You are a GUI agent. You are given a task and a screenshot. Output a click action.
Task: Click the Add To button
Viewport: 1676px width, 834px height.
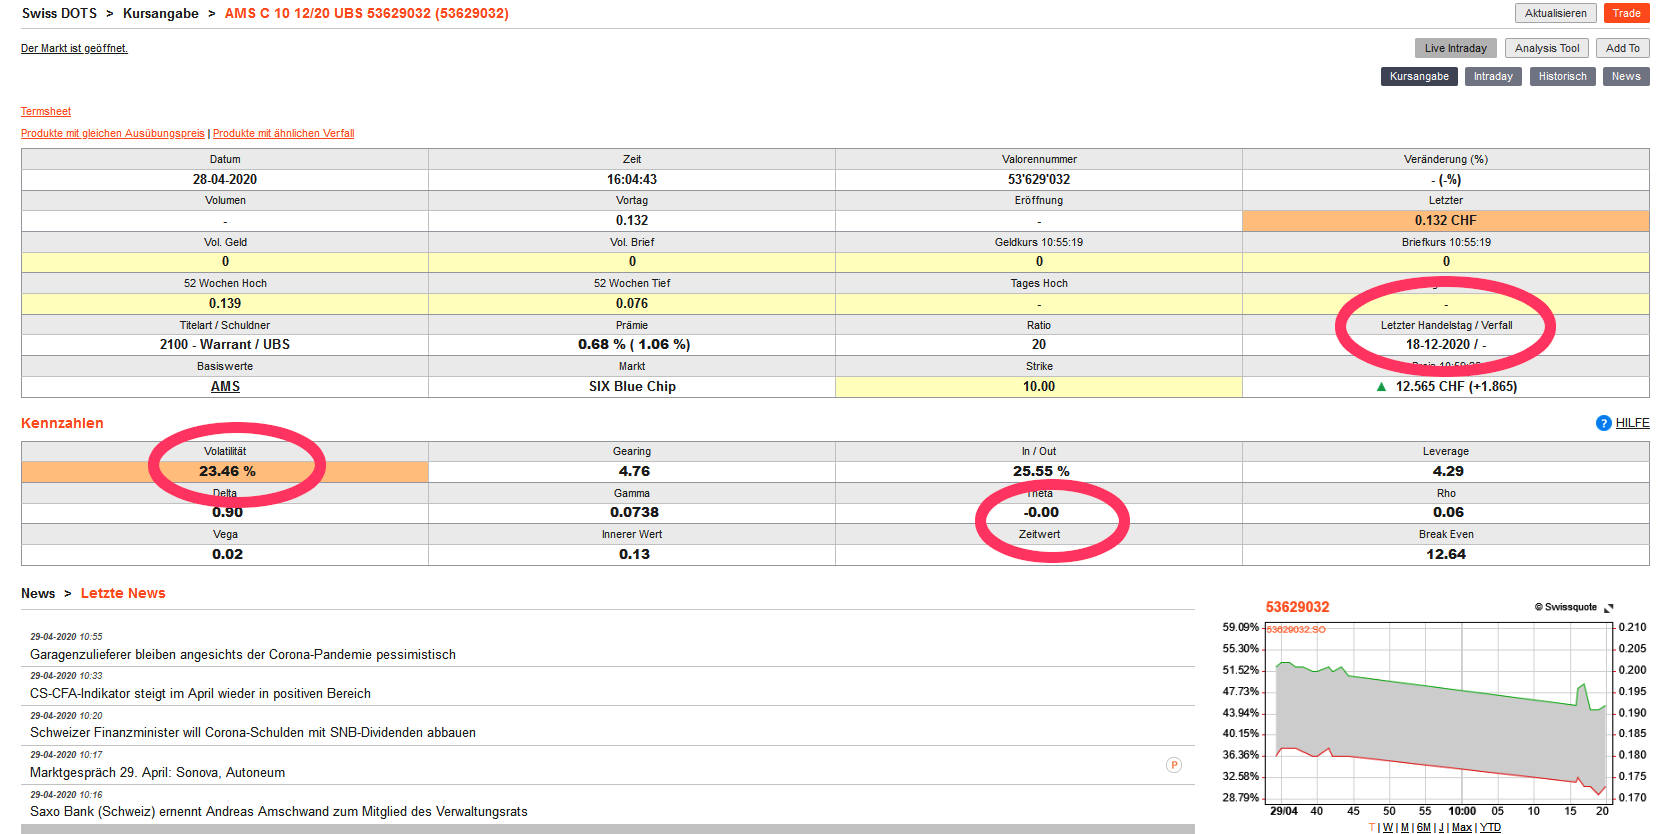(1623, 48)
